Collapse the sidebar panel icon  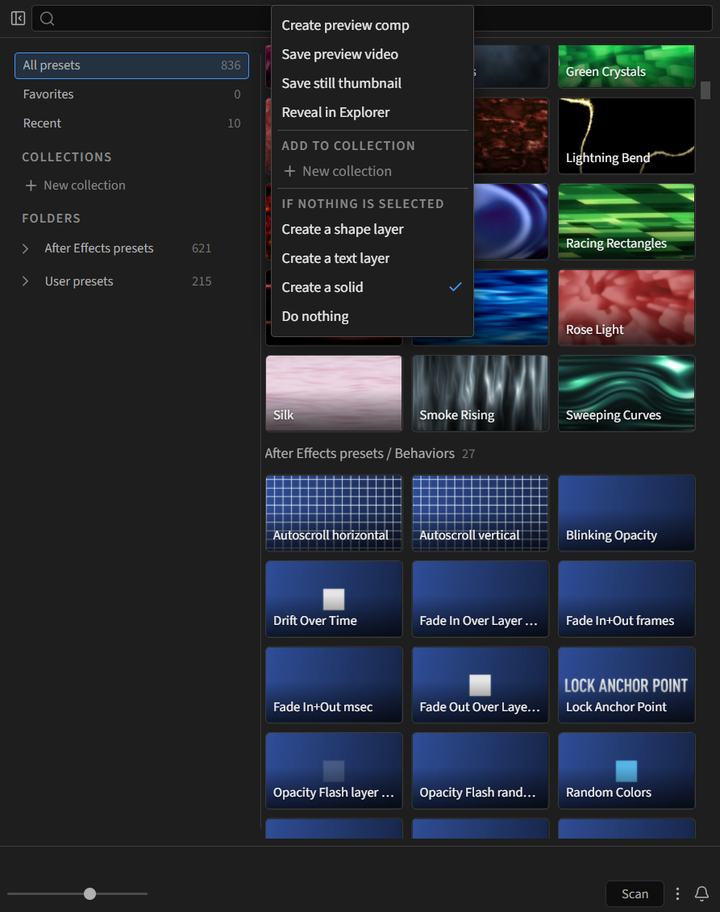click(18, 19)
